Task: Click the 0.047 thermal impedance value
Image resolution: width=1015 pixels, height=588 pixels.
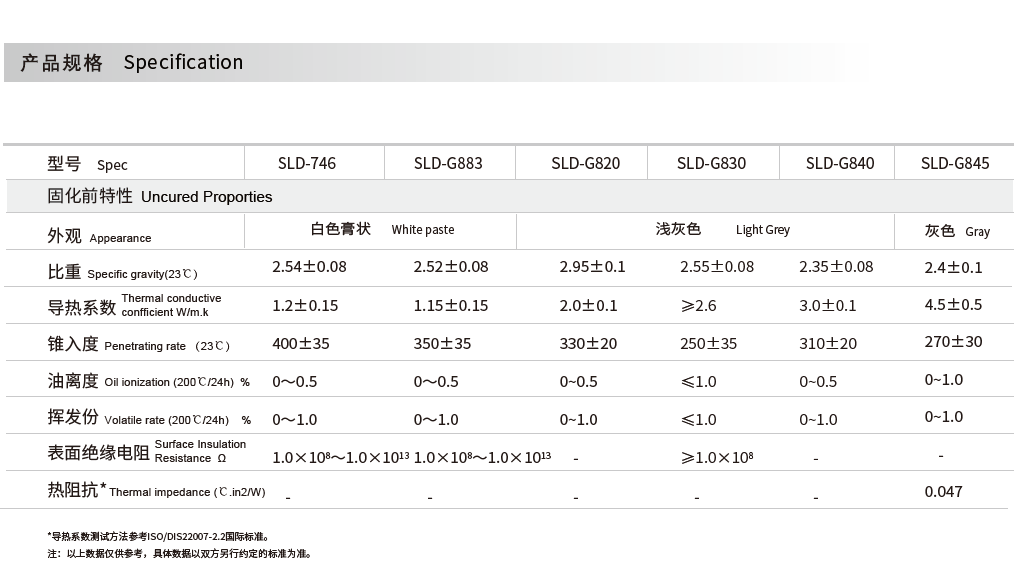Action: [943, 492]
